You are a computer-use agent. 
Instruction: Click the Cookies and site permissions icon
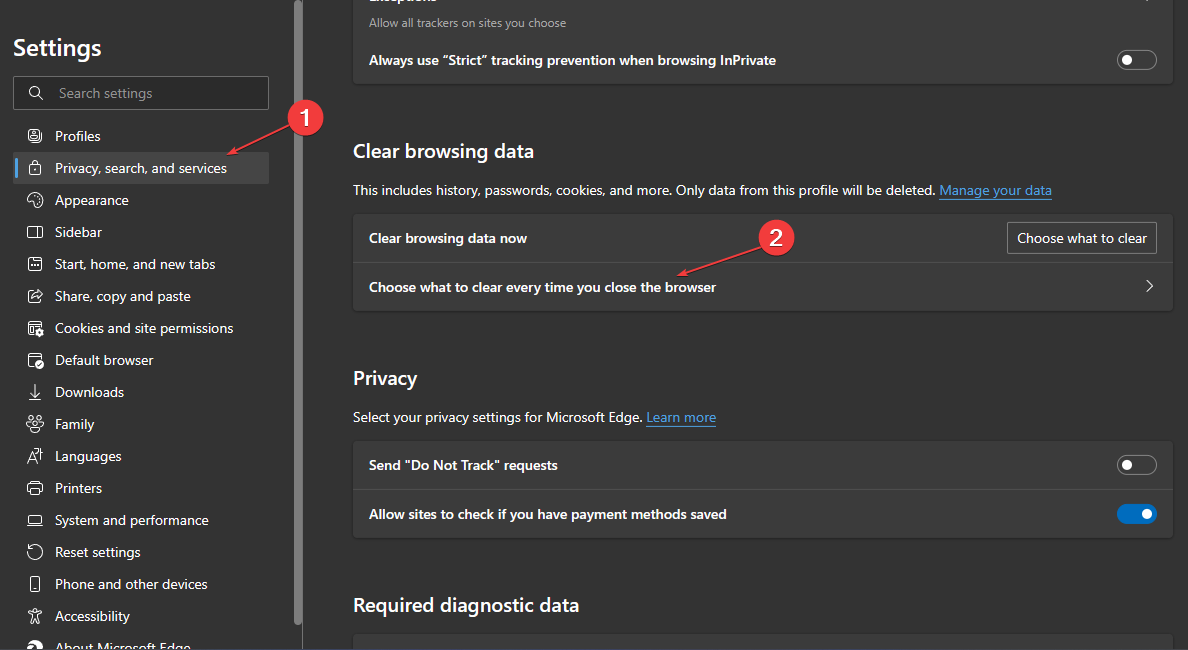click(35, 328)
